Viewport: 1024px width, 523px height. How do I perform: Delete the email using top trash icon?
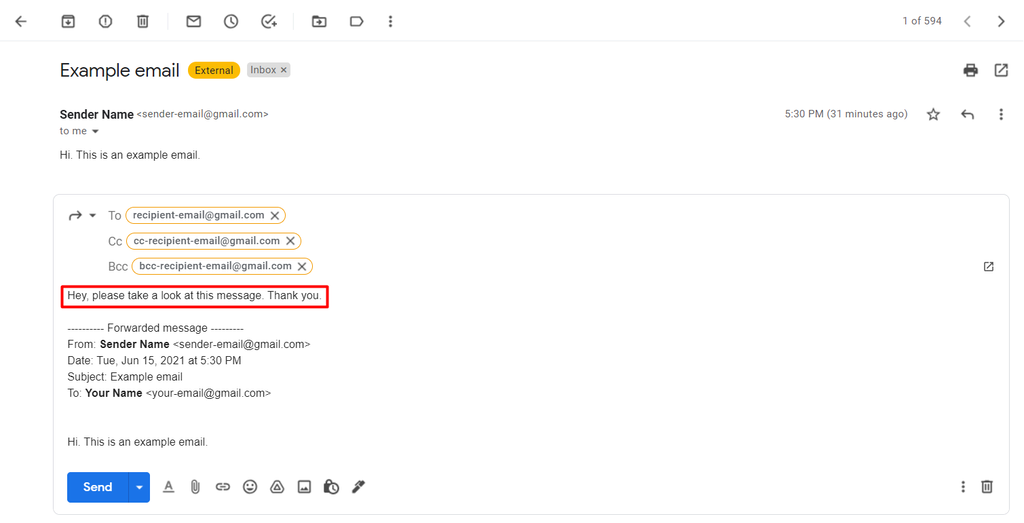point(142,22)
